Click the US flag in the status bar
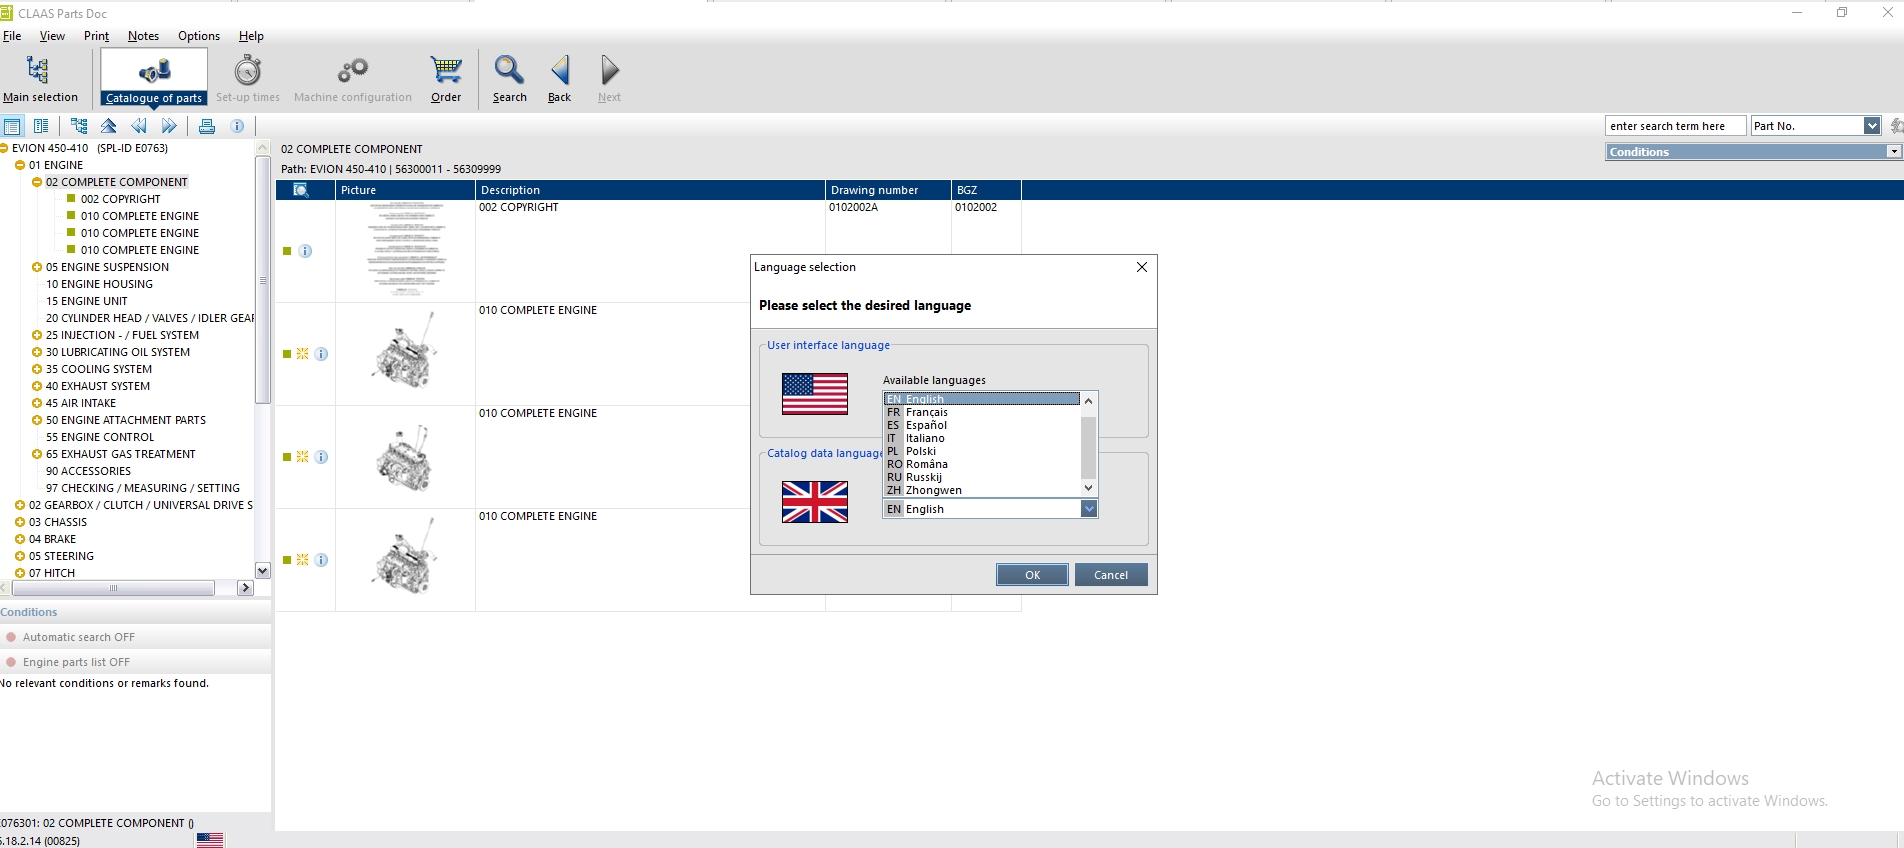 click(x=210, y=840)
